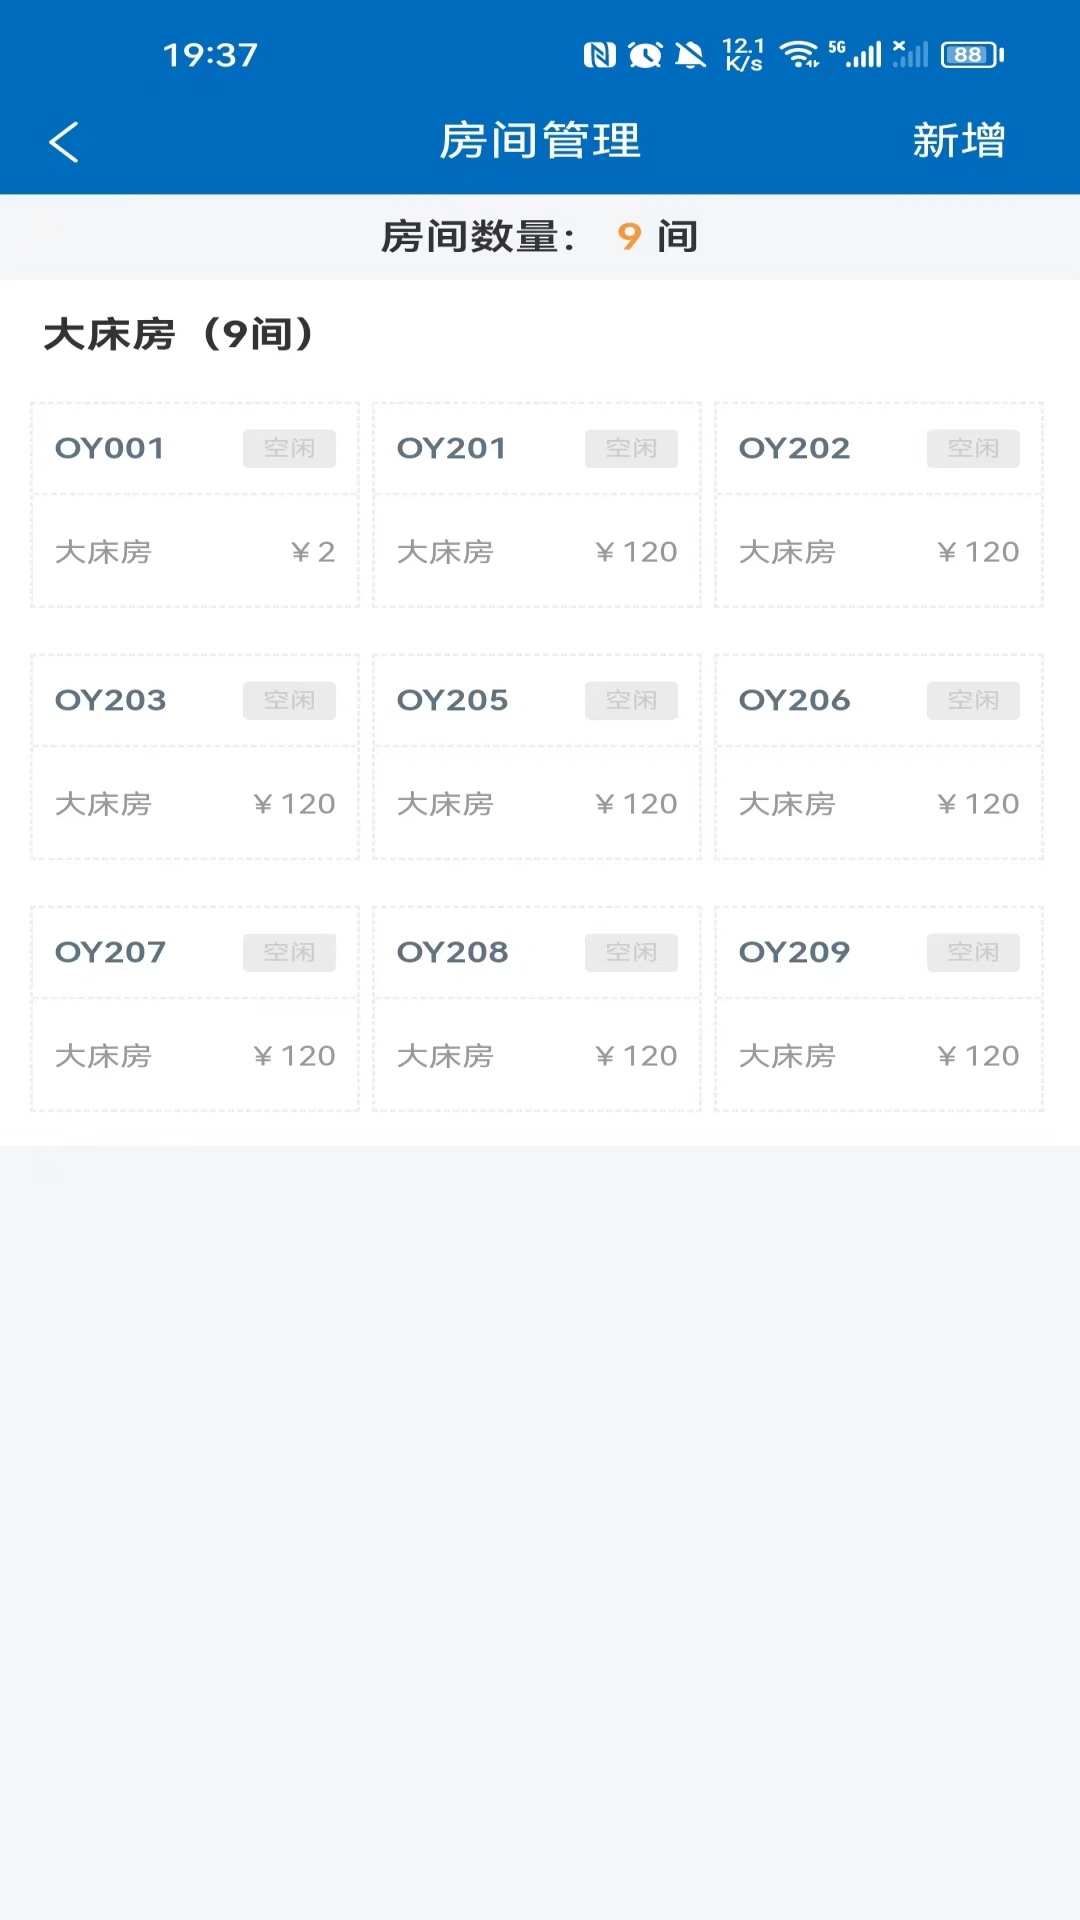The image size is (1080, 1920).
Task: Open room OY001 card
Action: [x=195, y=505]
